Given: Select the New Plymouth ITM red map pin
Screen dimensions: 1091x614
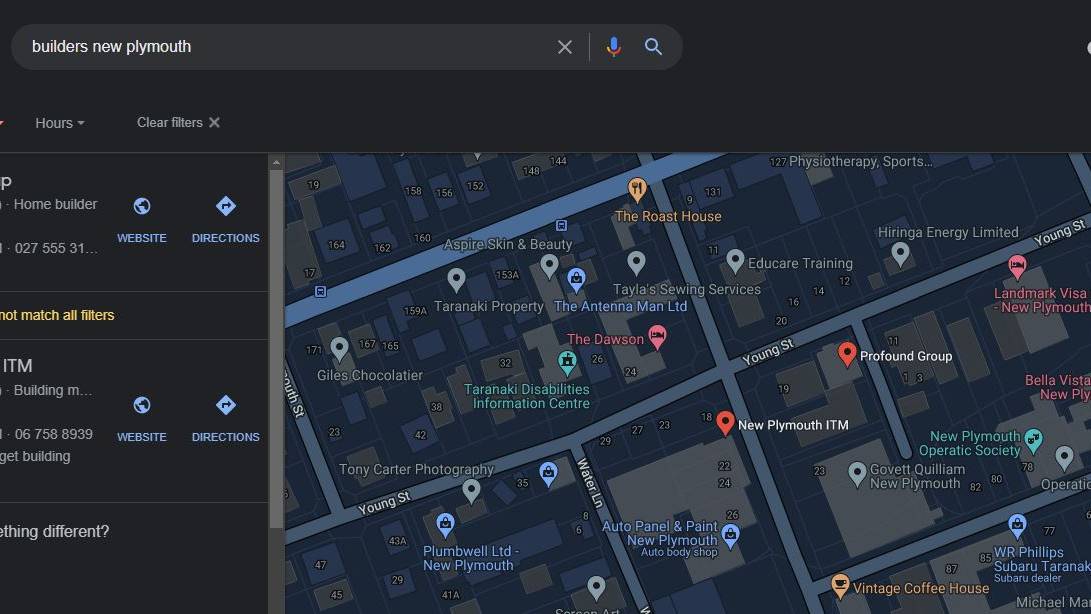Looking at the screenshot, I should 725,423.
